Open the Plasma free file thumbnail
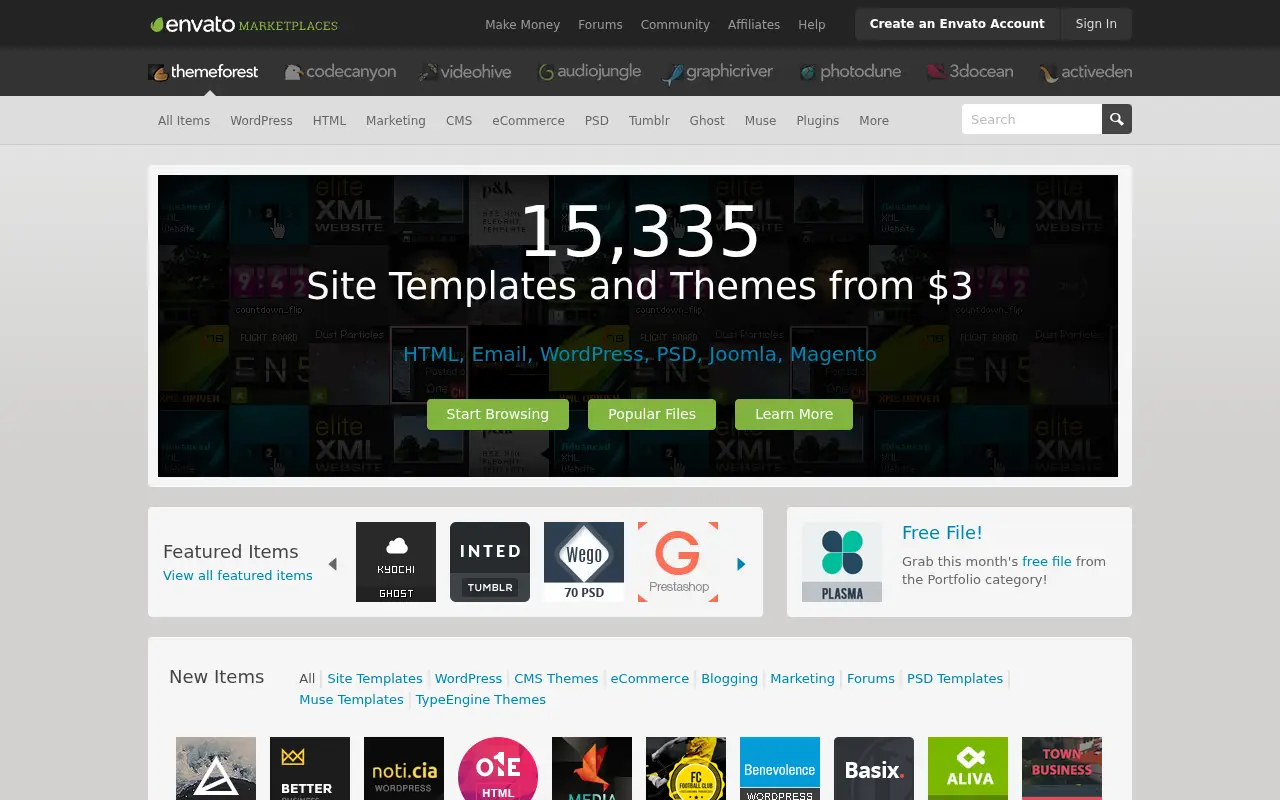The width and height of the screenshot is (1280, 800). [x=842, y=562]
